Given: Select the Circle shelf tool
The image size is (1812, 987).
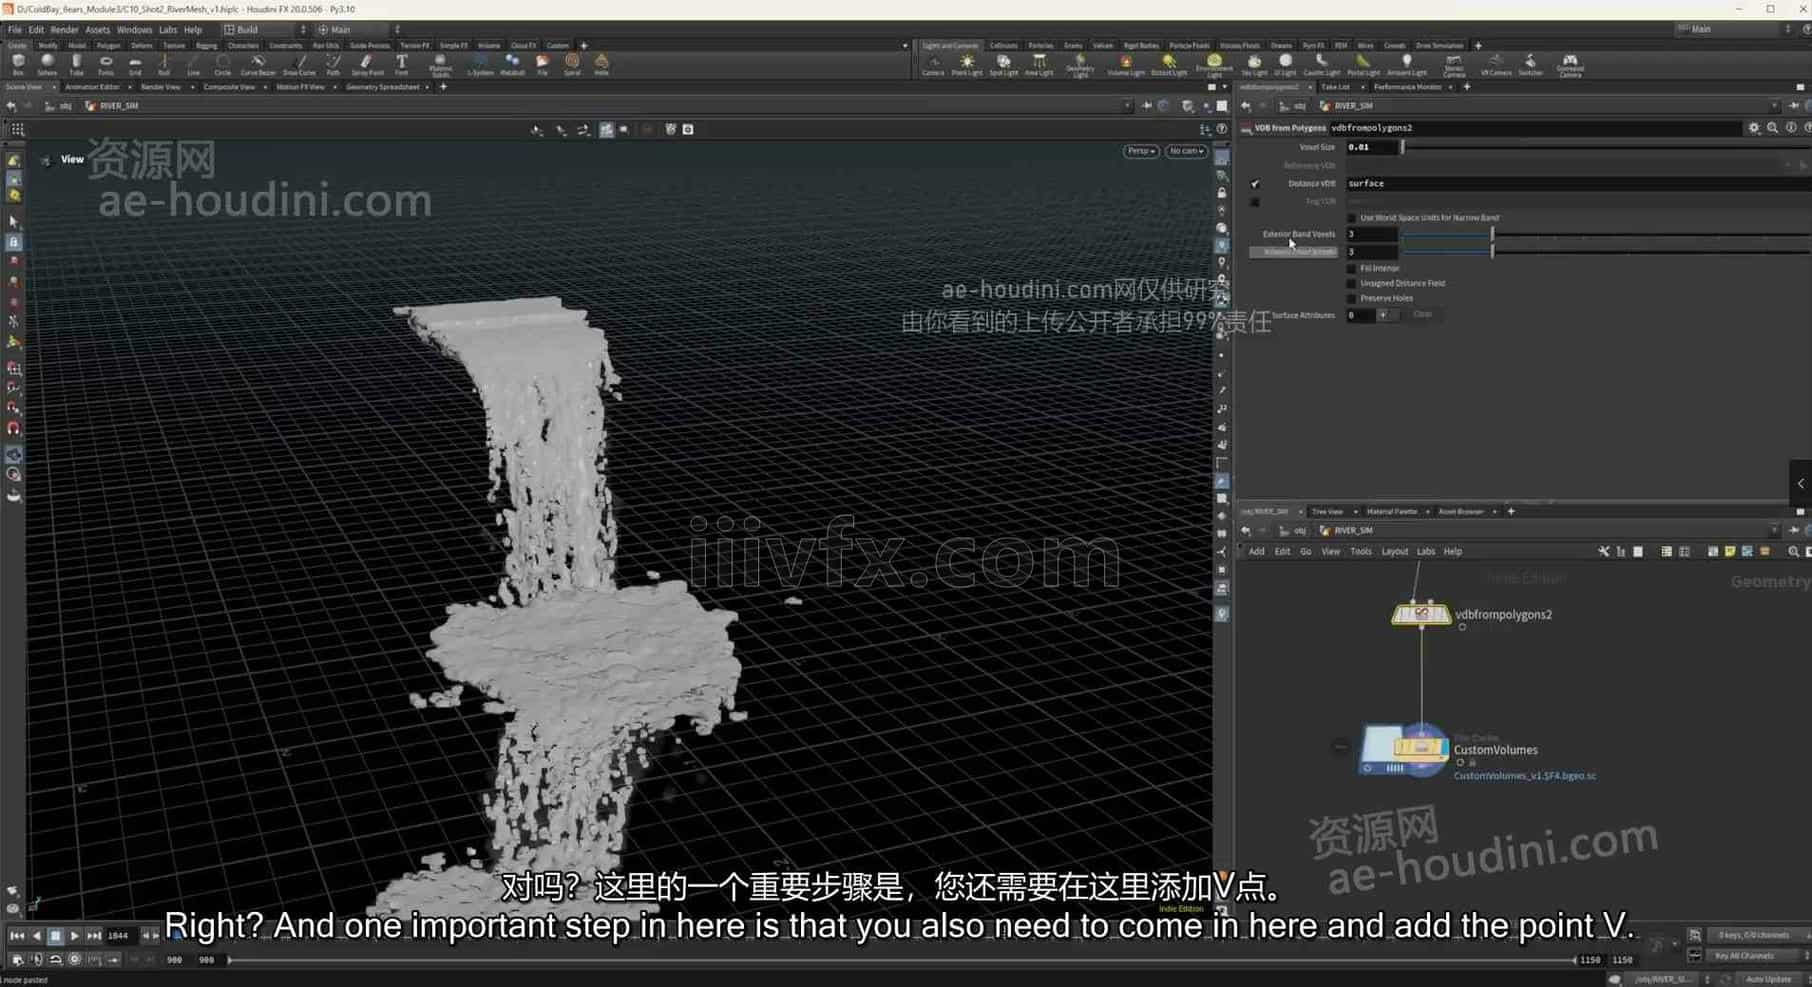Looking at the screenshot, I should pyautogui.click(x=222, y=65).
